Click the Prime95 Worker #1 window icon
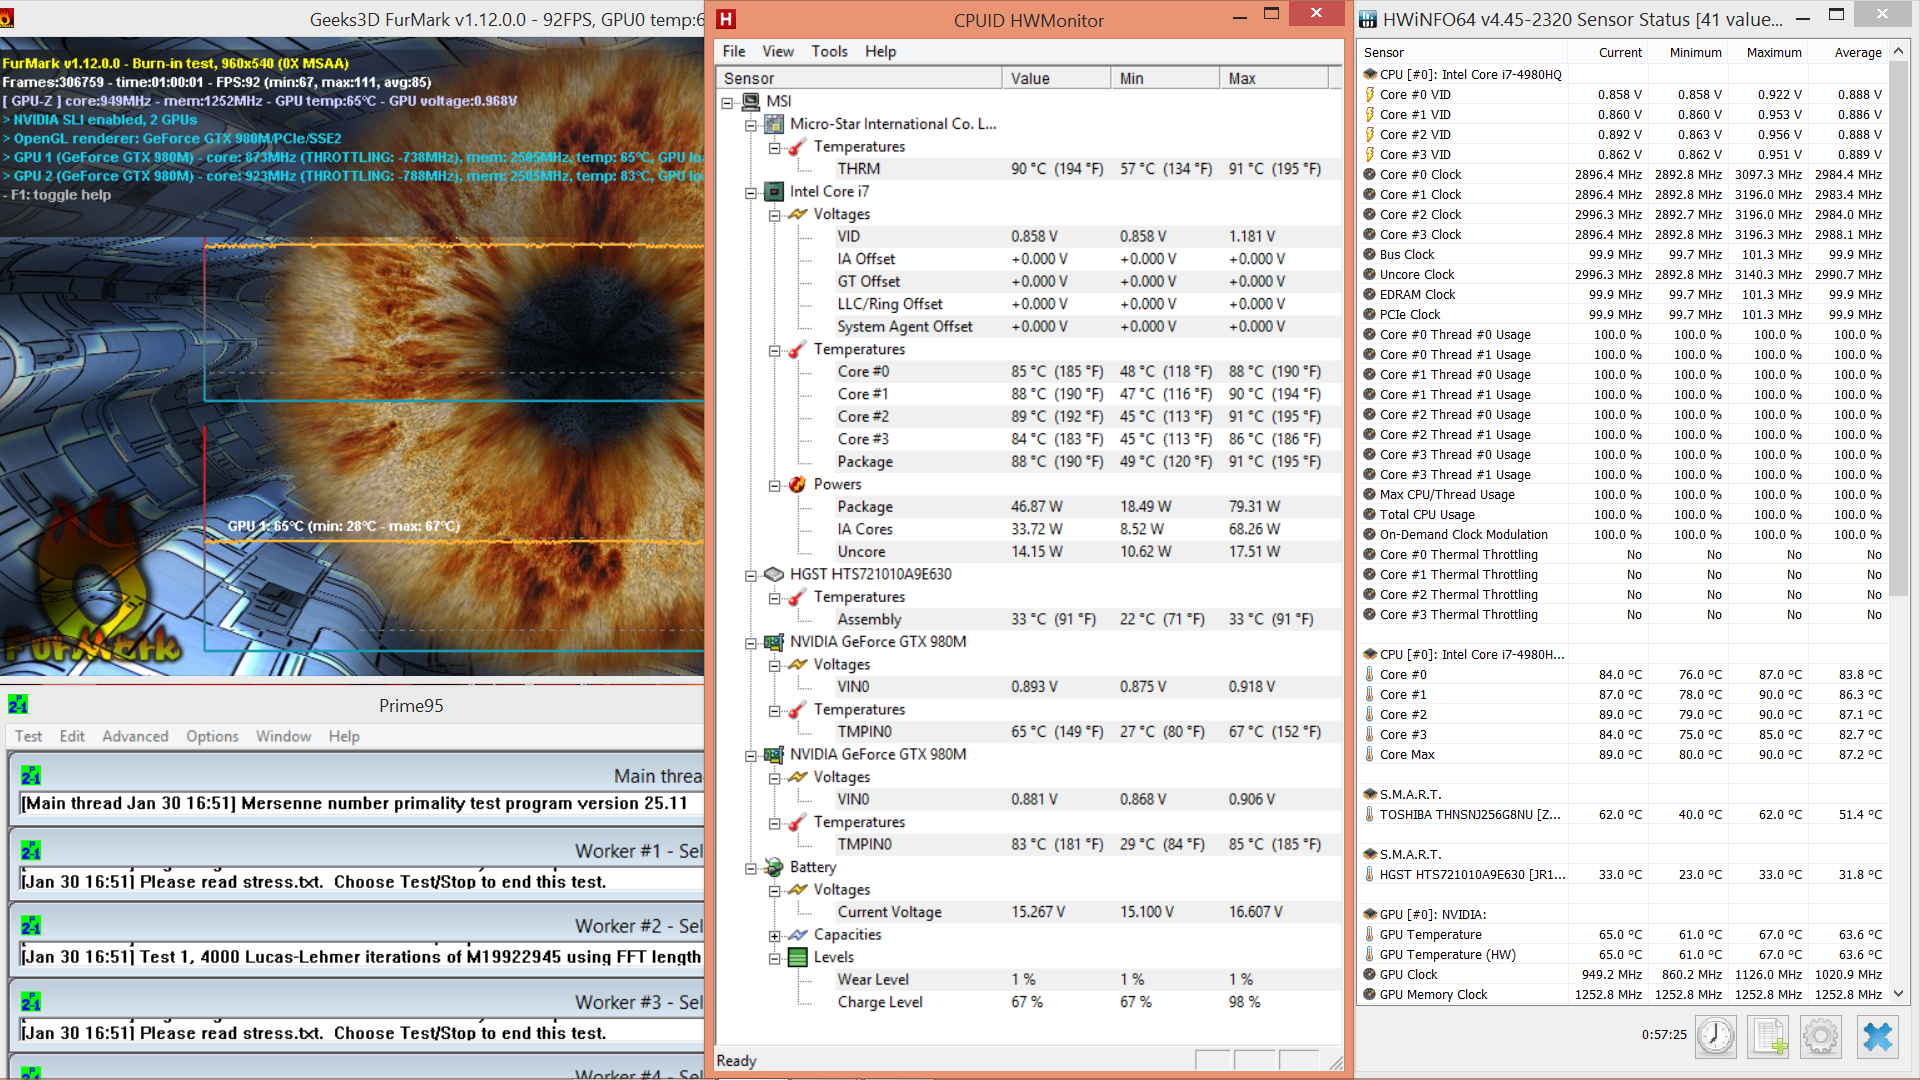The height and width of the screenshot is (1080, 1920). coord(31,851)
